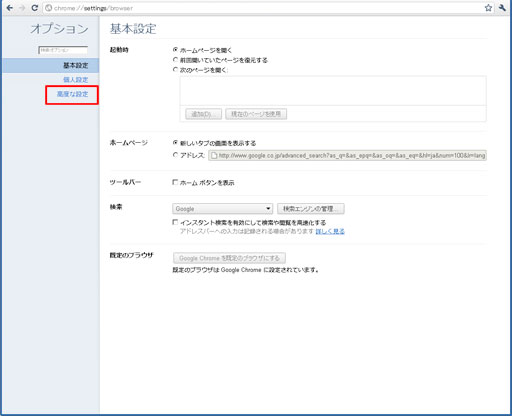Viewport: 512px width, 416px height.
Task: Open 基本設定 in the sidebar
Action: (76, 65)
